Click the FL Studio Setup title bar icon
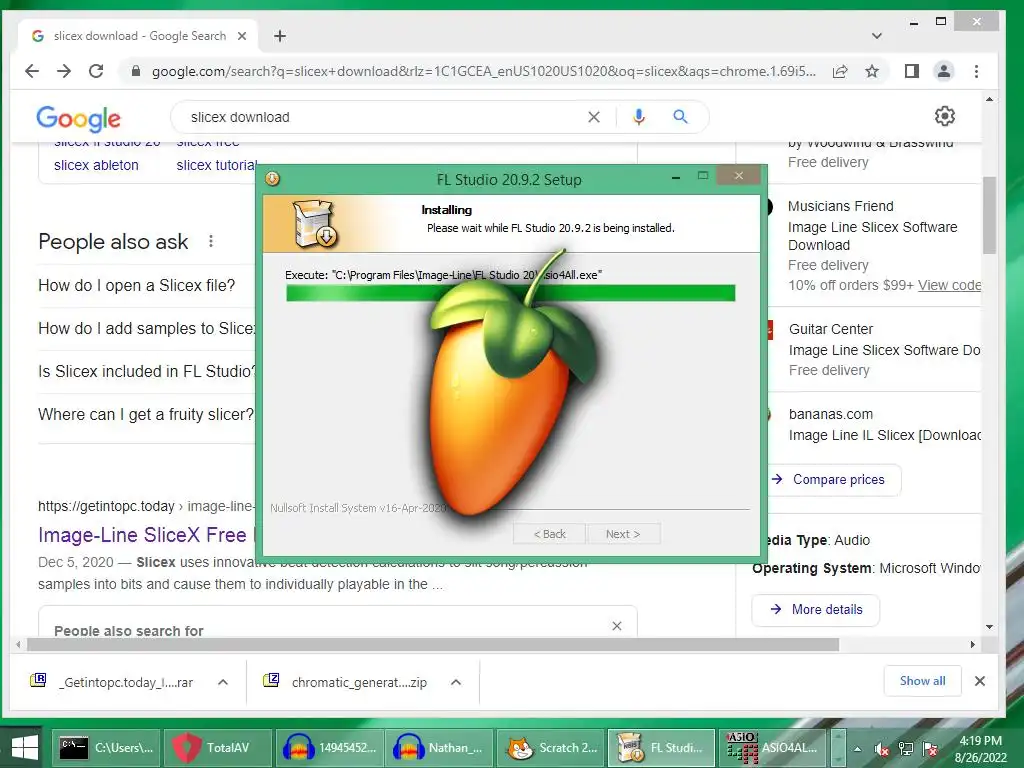 click(272, 178)
